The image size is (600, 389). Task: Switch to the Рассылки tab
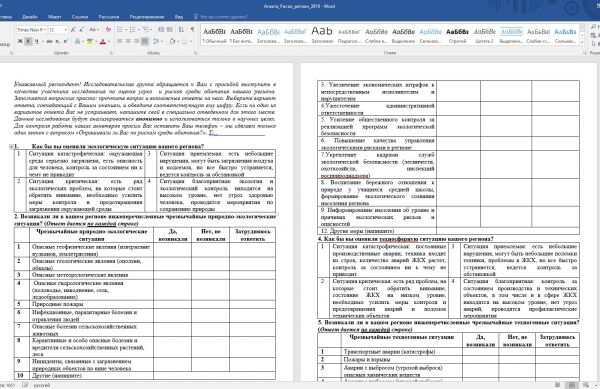(109, 17)
